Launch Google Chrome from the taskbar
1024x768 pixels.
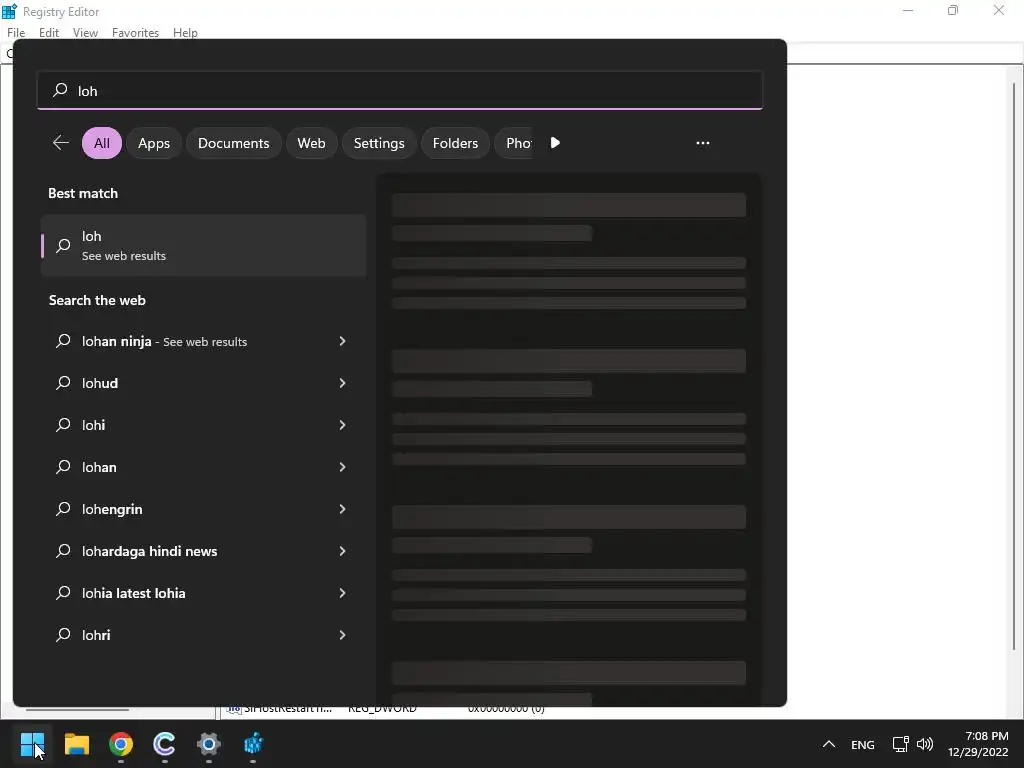tap(121, 744)
